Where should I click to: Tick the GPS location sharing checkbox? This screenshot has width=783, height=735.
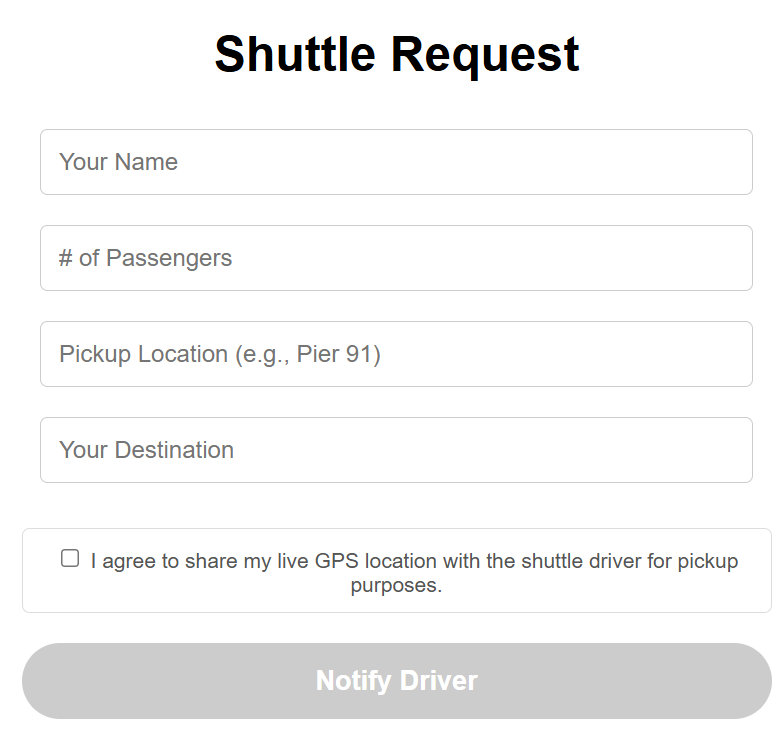pos(70,558)
